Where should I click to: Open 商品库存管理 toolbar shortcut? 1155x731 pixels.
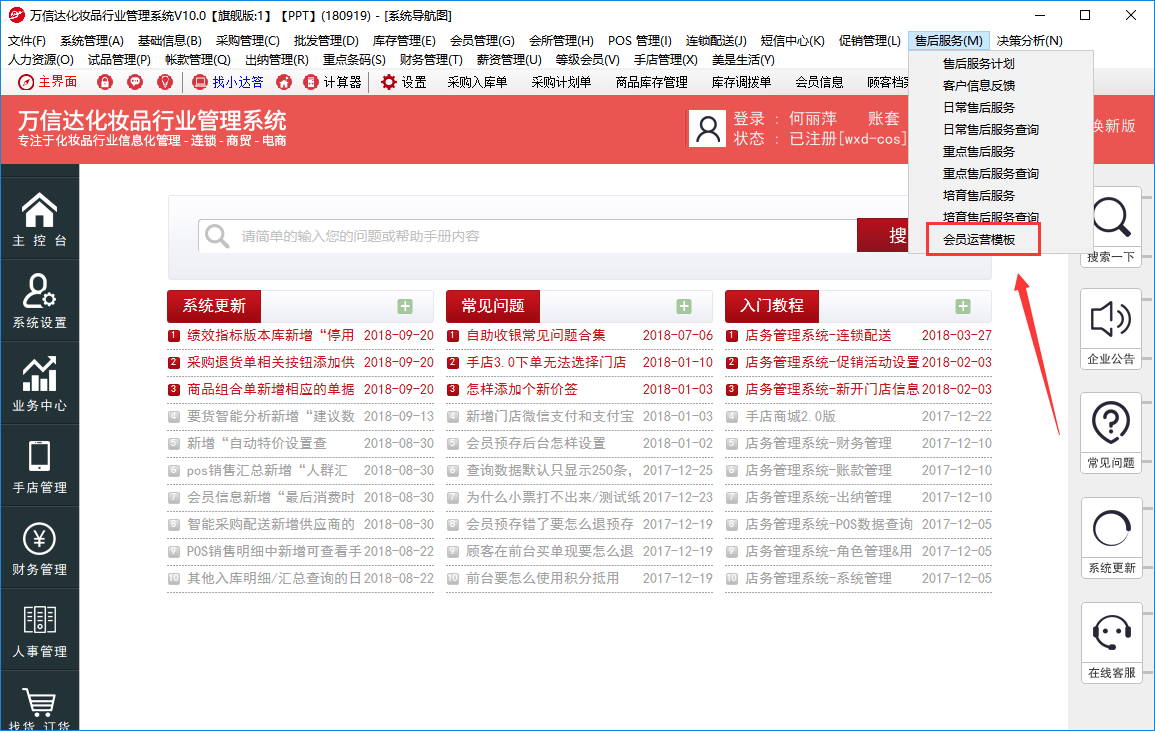(x=651, y=83)
